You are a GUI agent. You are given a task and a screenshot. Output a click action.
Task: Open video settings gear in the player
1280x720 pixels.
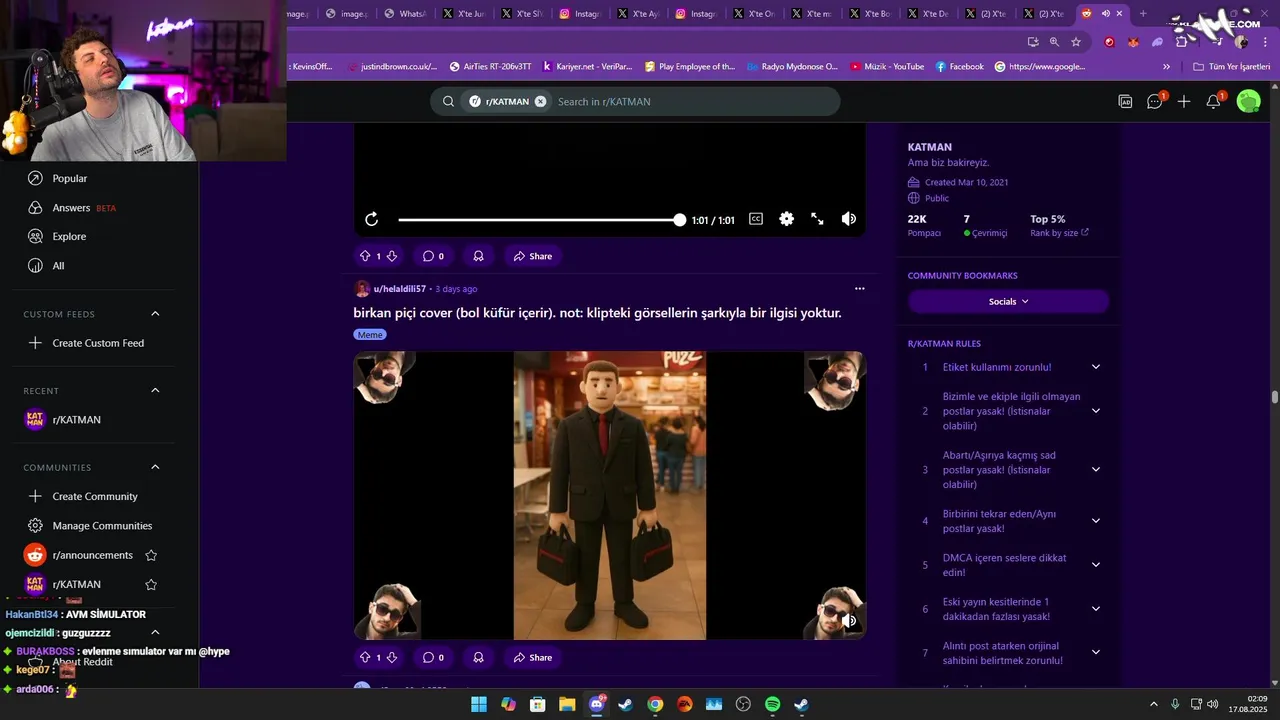[x=787, y=219]
